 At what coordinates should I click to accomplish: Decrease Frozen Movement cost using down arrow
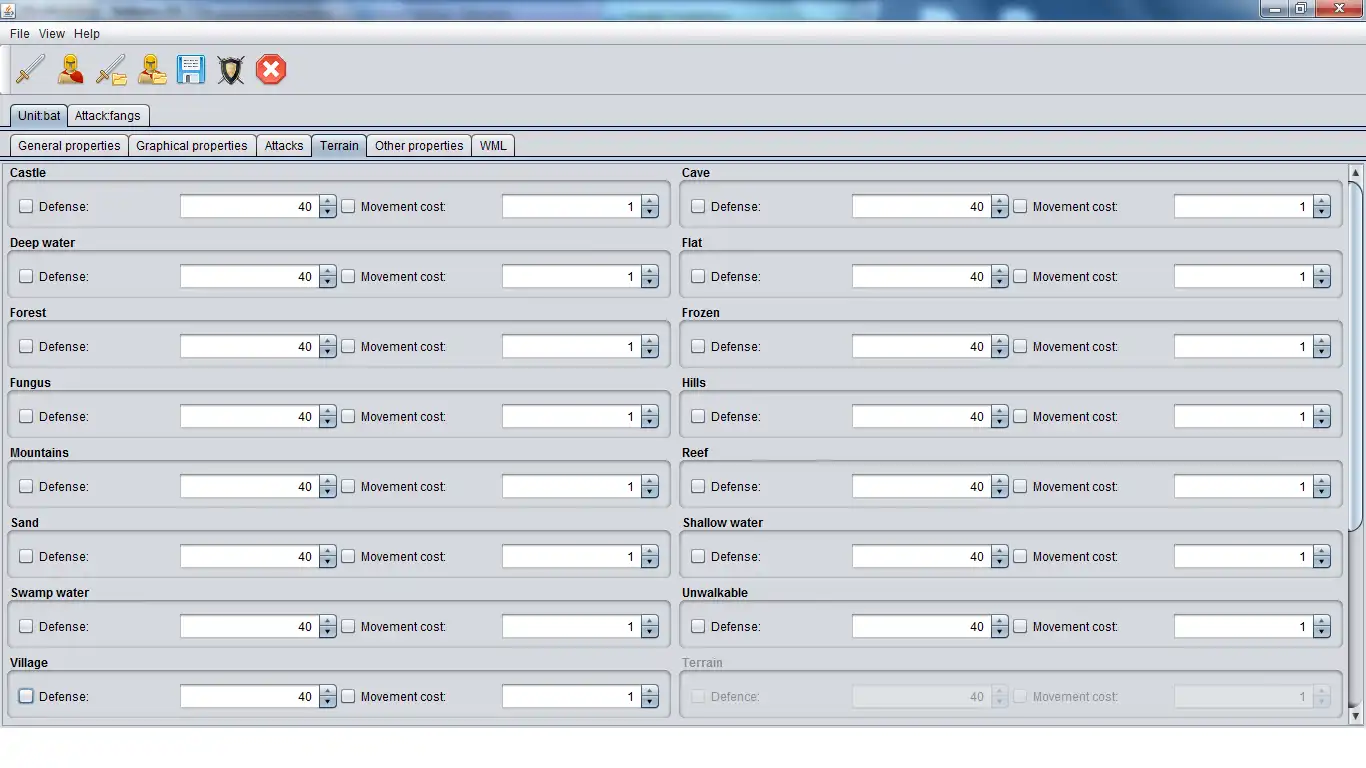pyautogui.click(x=1322, y=353)
